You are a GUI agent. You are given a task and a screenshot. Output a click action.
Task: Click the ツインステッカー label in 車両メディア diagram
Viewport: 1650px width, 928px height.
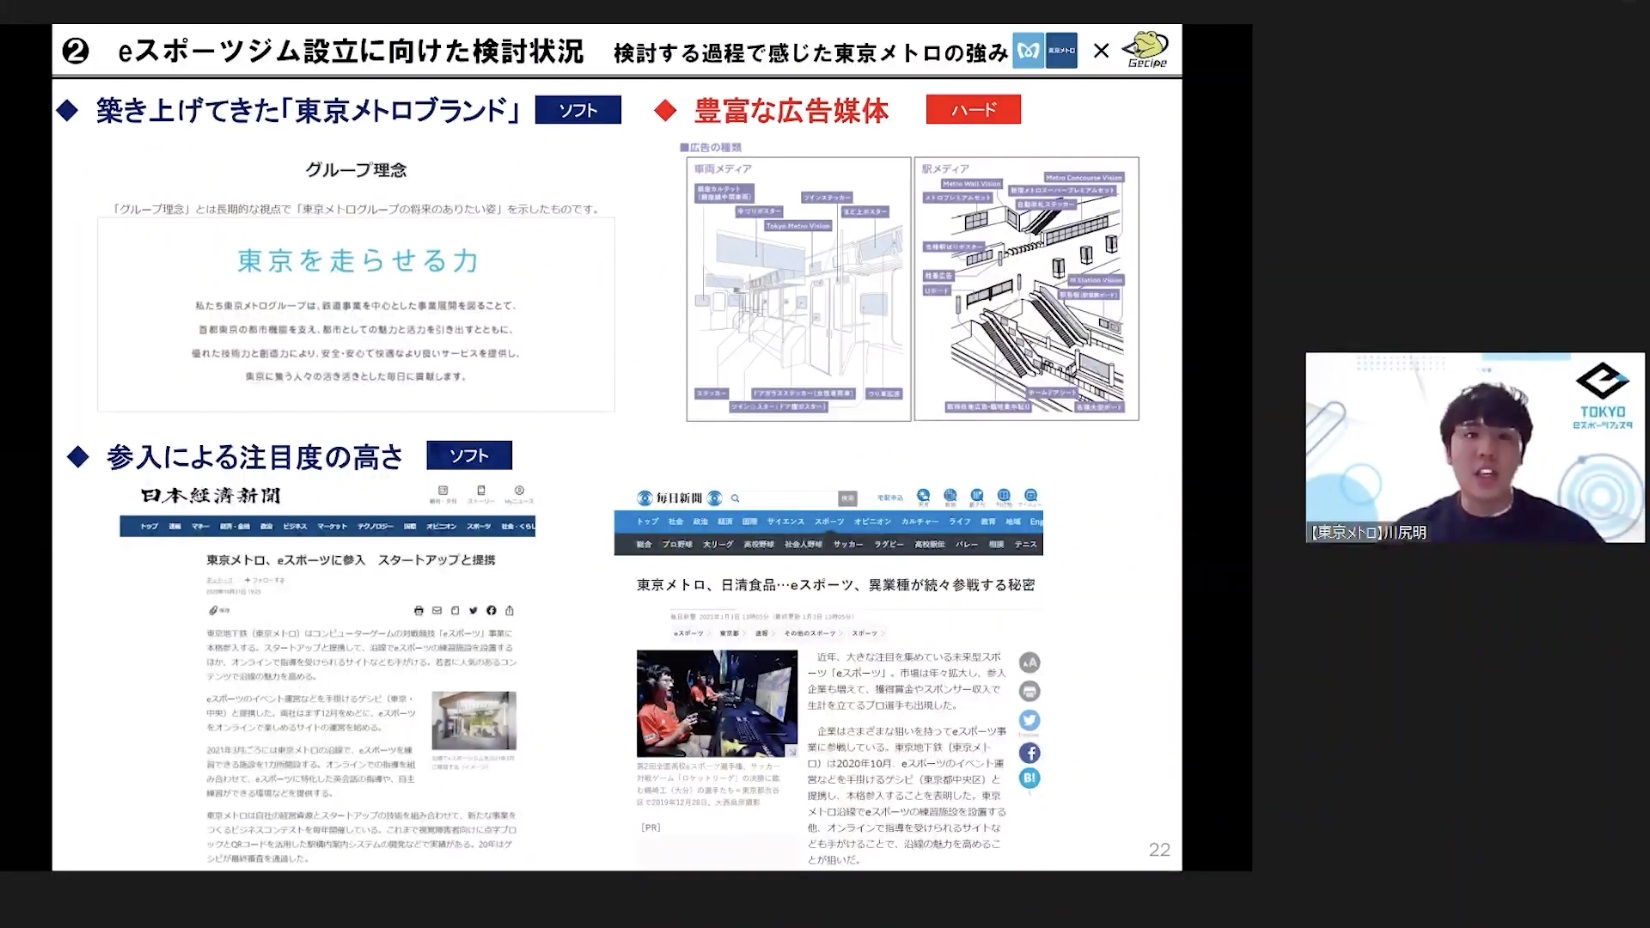(x=827, y=198)
